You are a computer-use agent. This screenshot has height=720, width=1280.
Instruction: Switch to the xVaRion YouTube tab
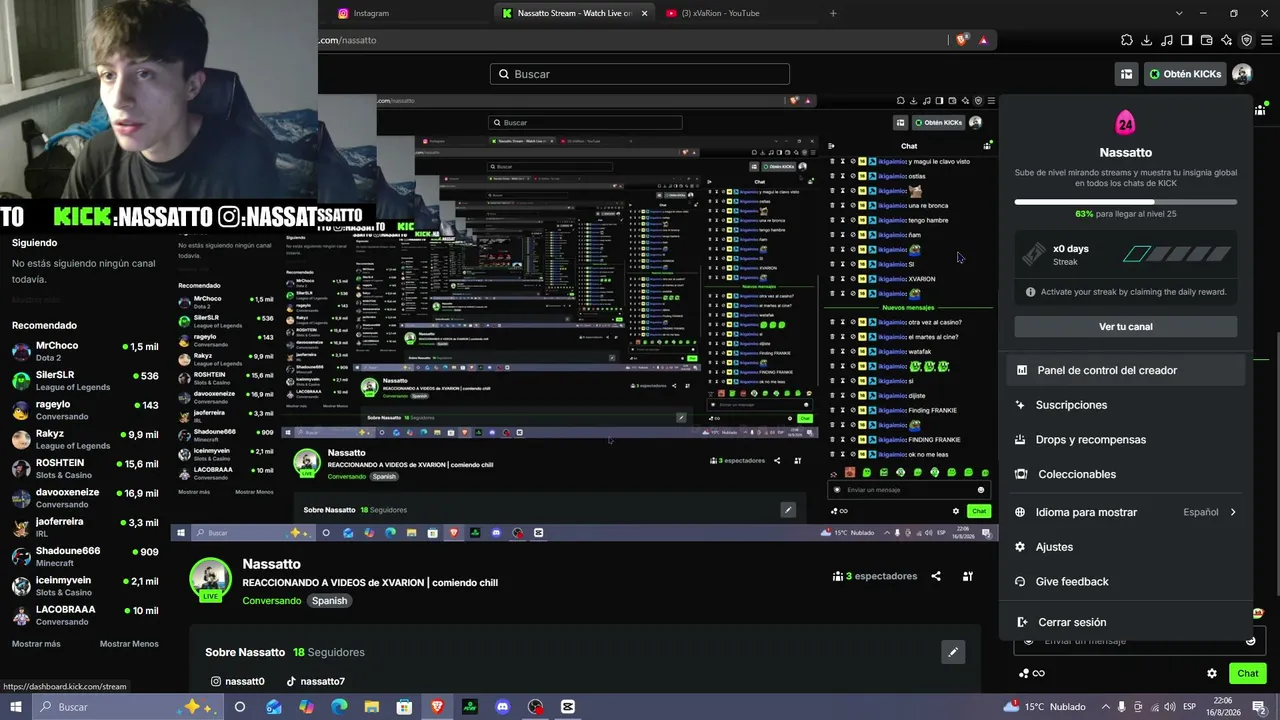coord(735,13)
